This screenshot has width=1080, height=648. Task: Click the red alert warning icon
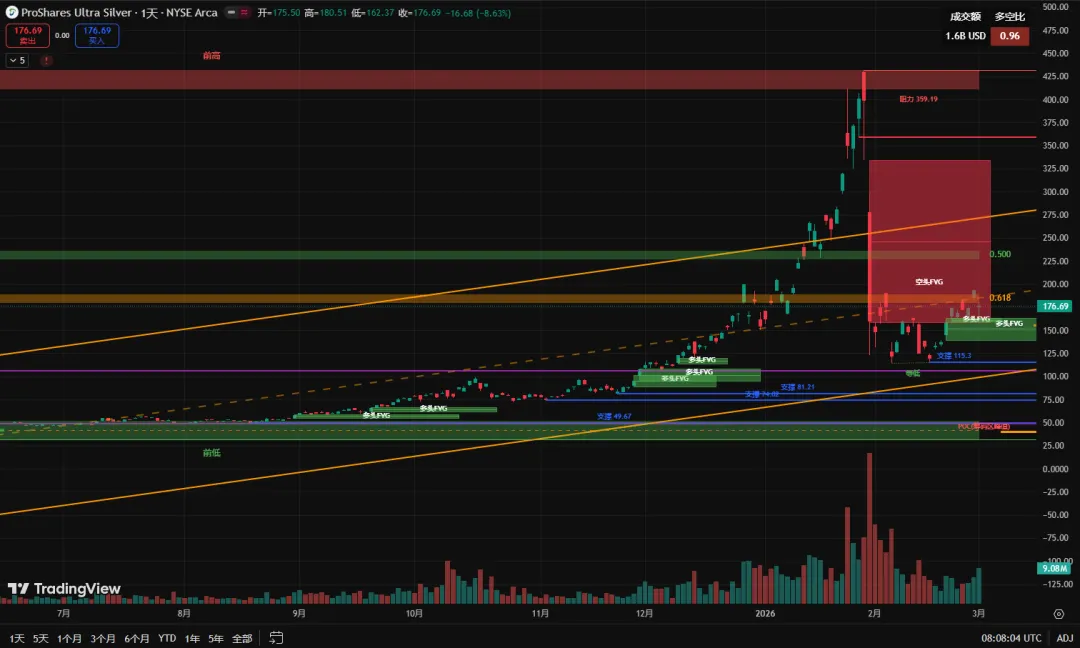pyautogui.click(x=44, y=60)
